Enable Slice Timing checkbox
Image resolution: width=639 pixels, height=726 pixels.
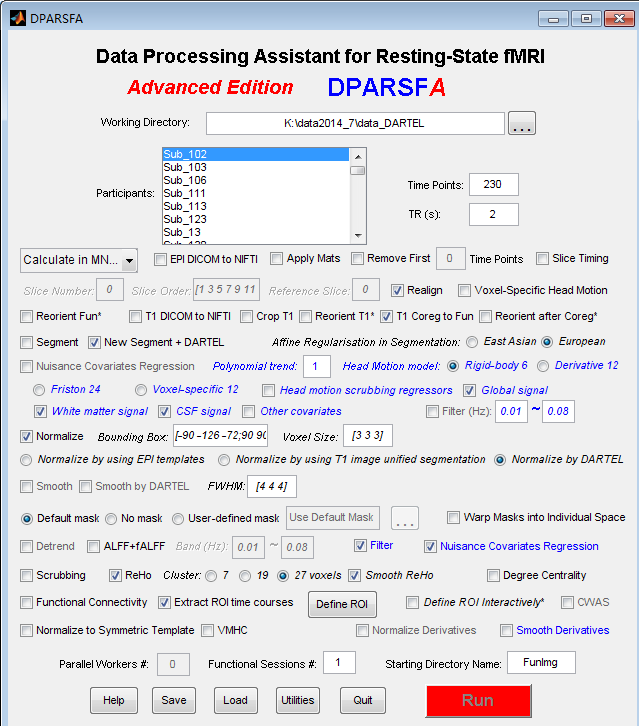[542, 258]
